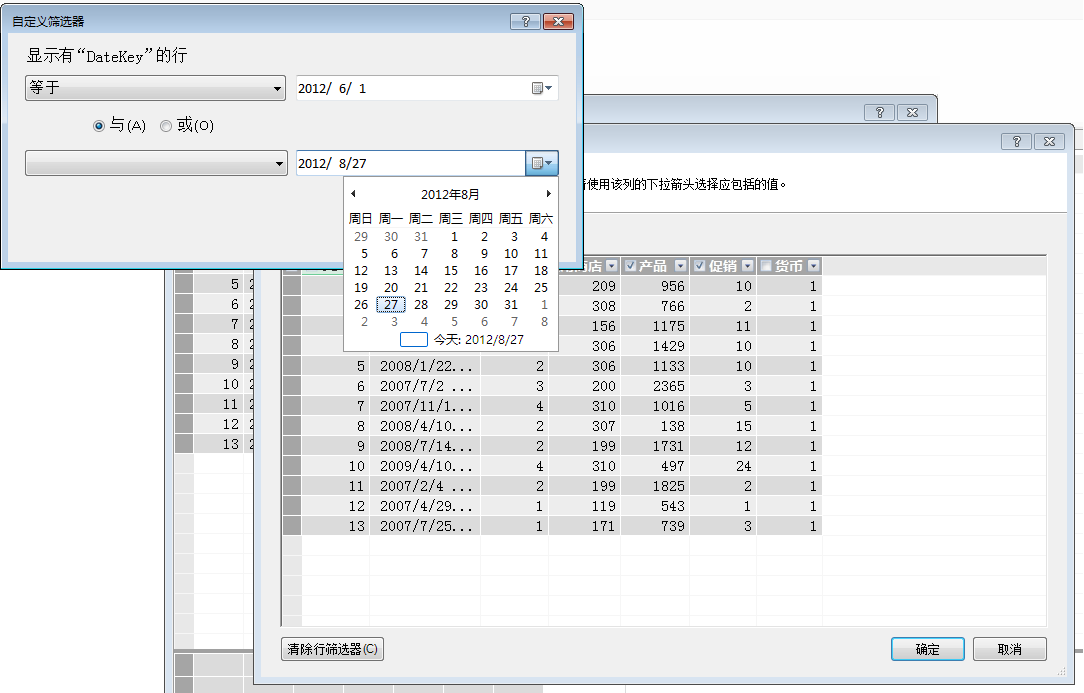Select the 或(O) radio option
Image resolution: width=1084 pixels, height=693 pixels.
tap(166, 126)
